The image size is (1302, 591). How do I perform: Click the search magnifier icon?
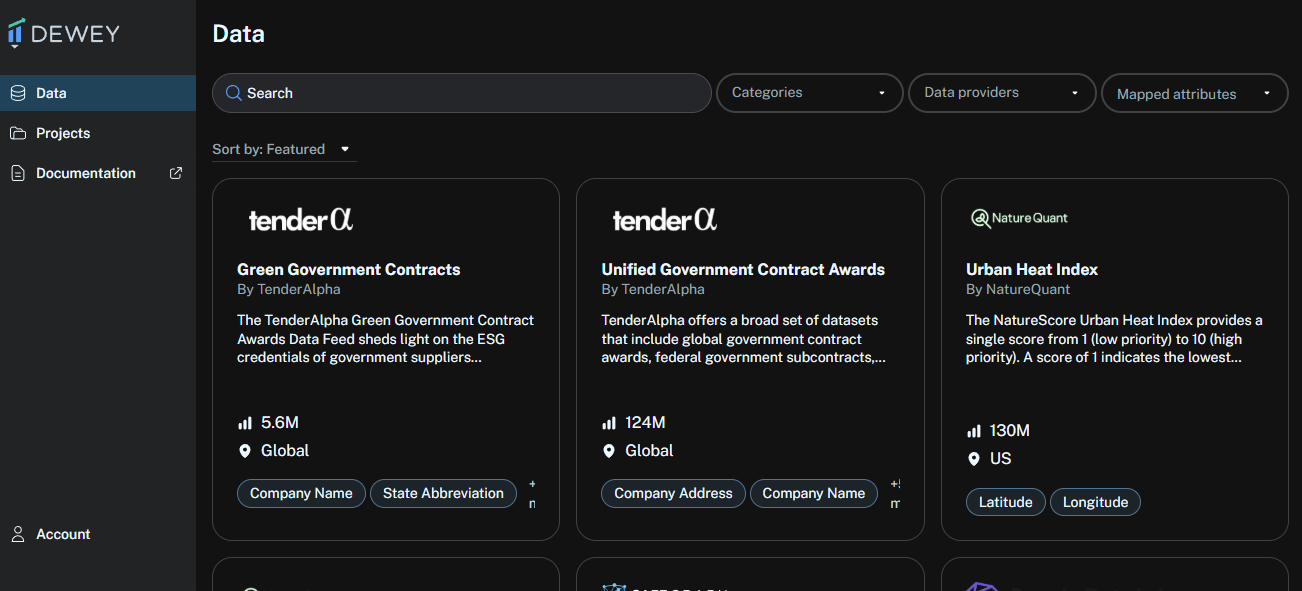(x=234, y=93)
